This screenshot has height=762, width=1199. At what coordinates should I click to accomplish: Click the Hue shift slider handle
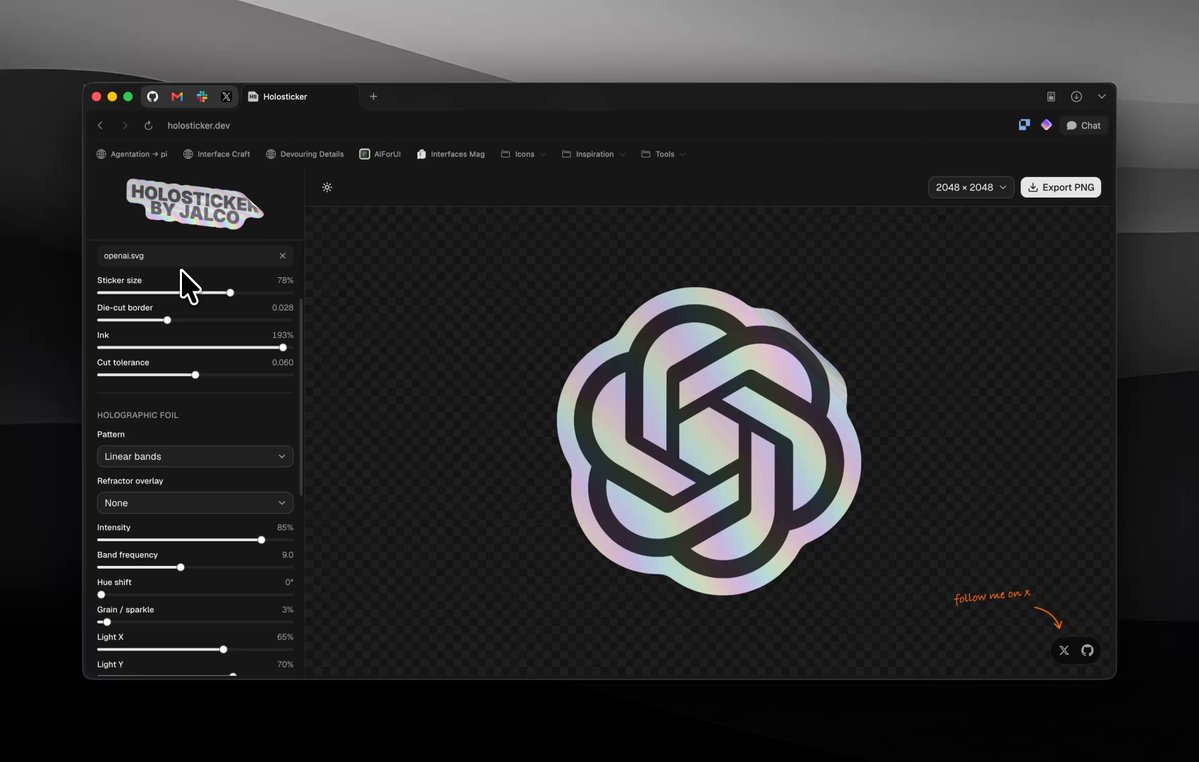click(101, 595)
